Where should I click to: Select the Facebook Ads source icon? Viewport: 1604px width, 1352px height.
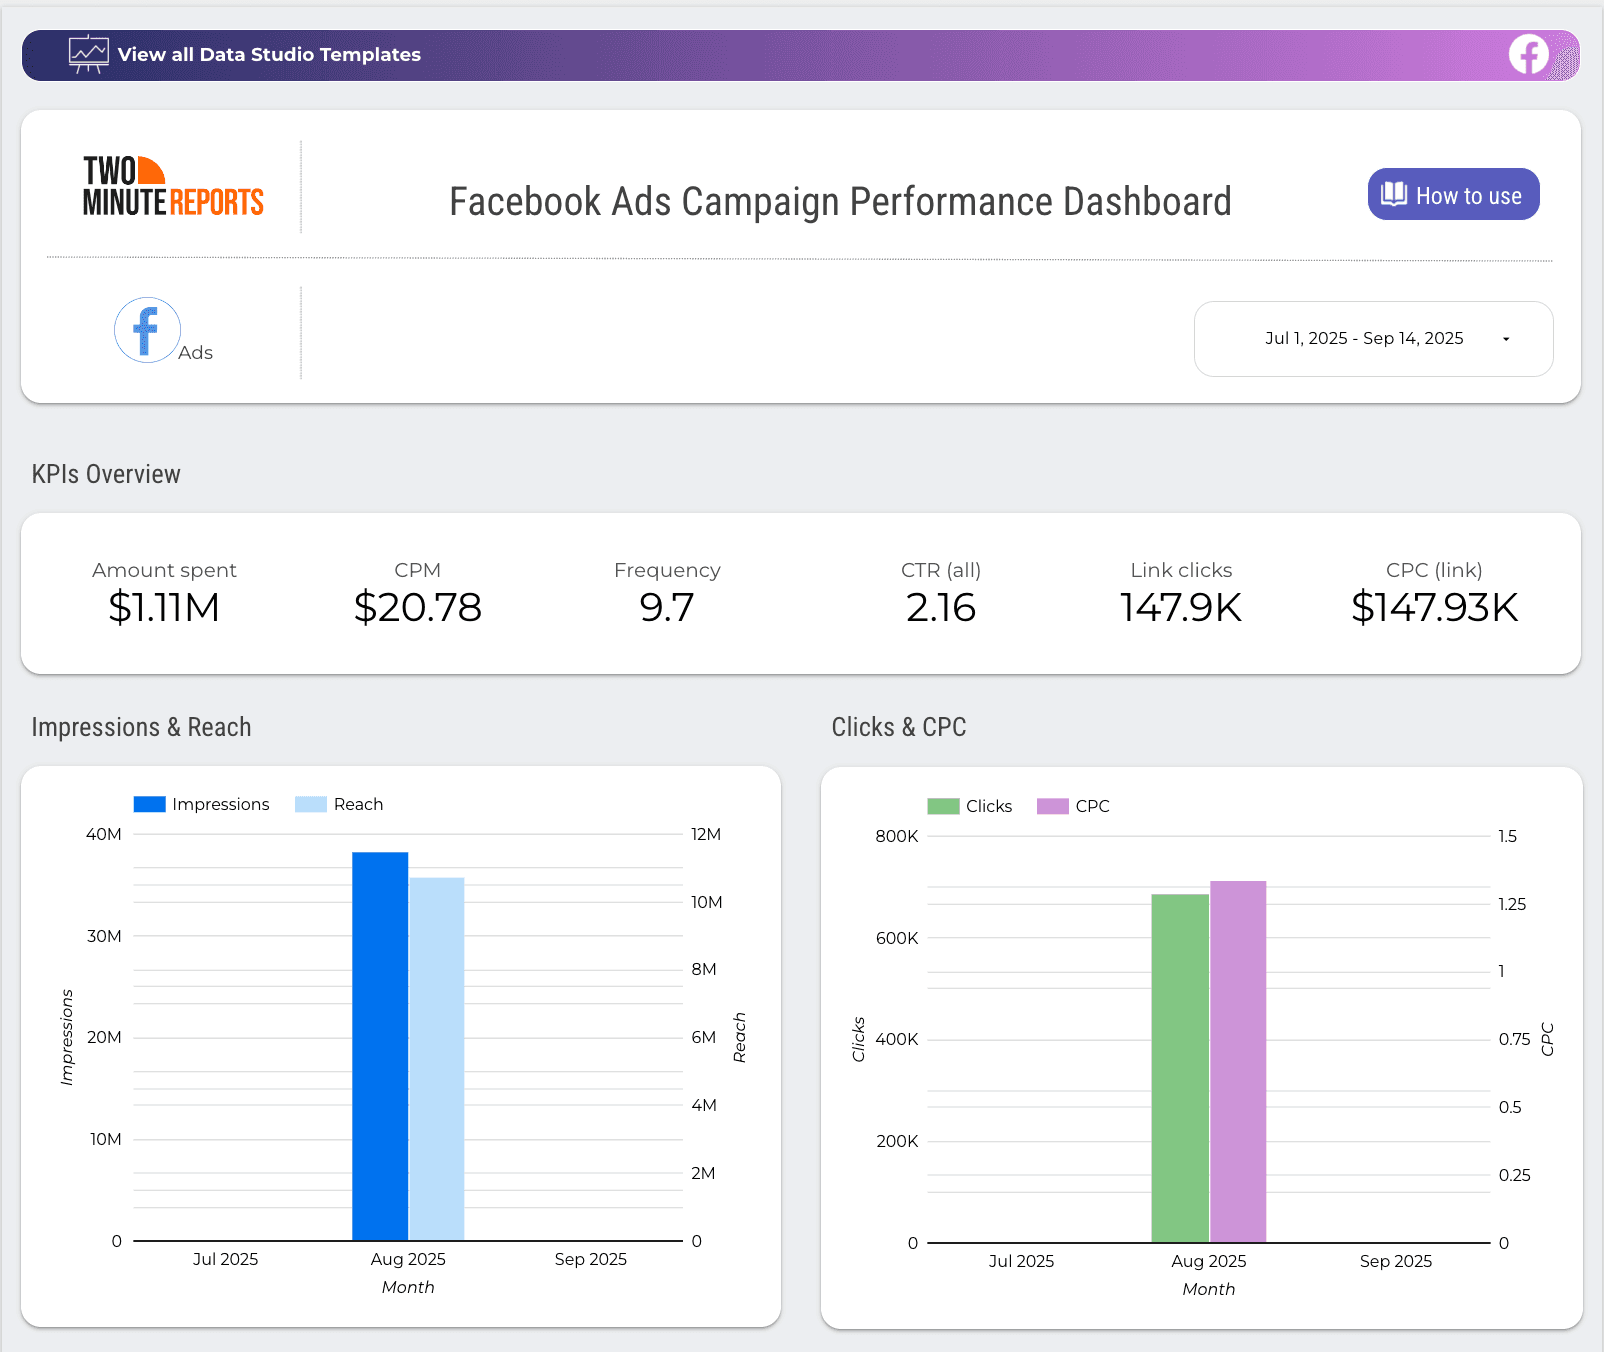pyautogui.click(x=146, y=329)
